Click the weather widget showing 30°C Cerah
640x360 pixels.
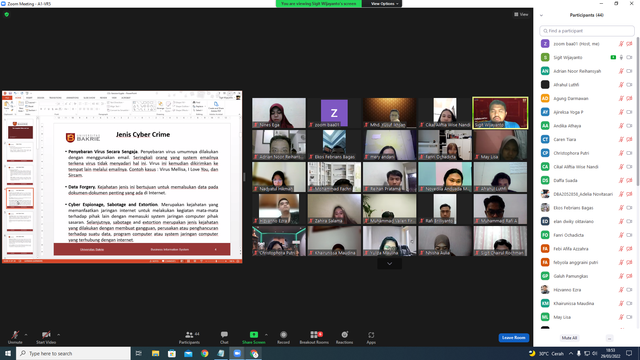546,353
